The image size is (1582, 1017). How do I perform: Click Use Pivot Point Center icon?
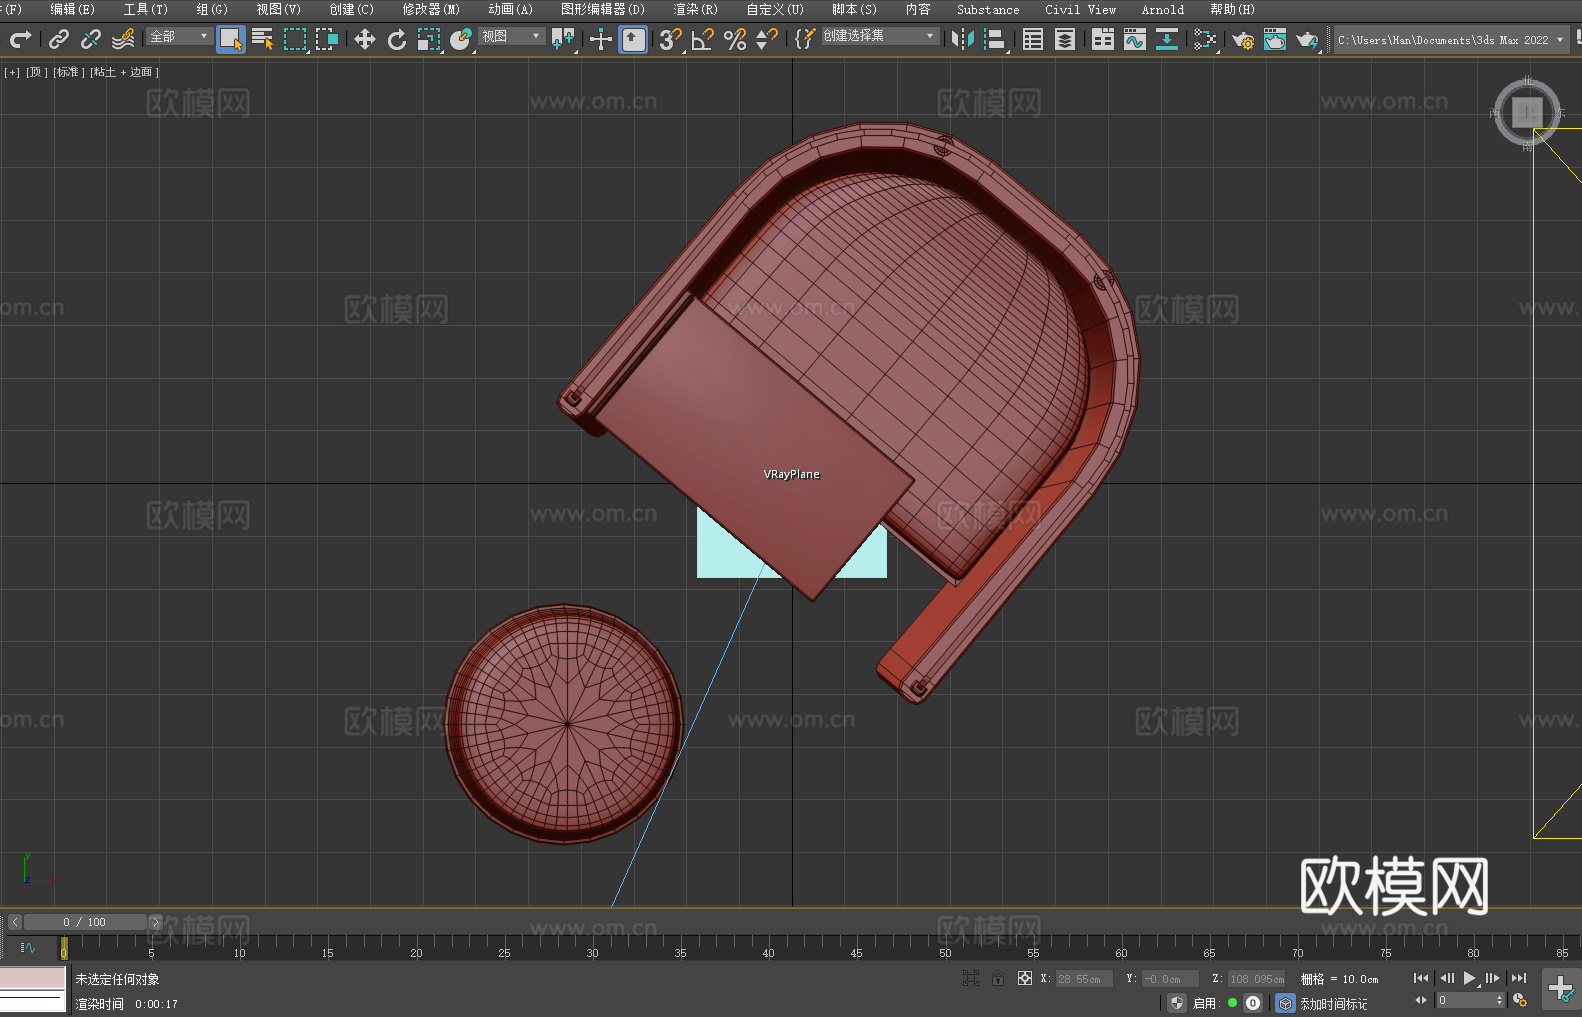coord(563,39)
